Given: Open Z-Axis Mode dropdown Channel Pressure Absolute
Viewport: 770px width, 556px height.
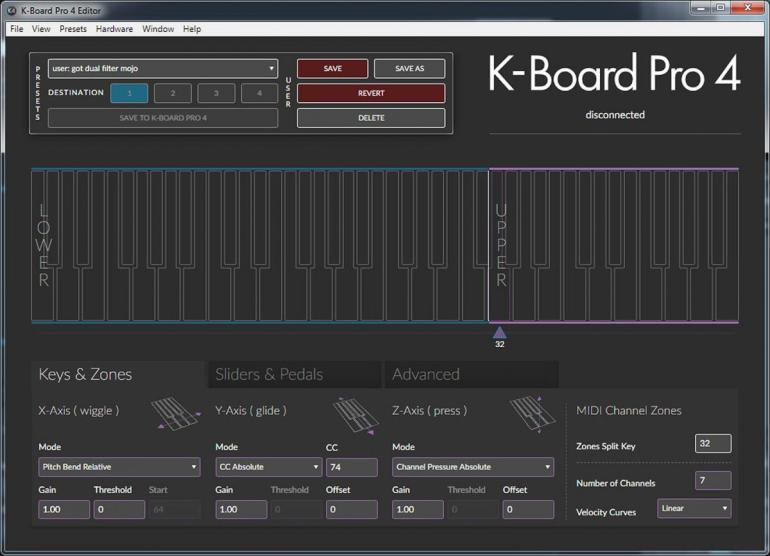Looking at the screenshot, I should point(473,467).
